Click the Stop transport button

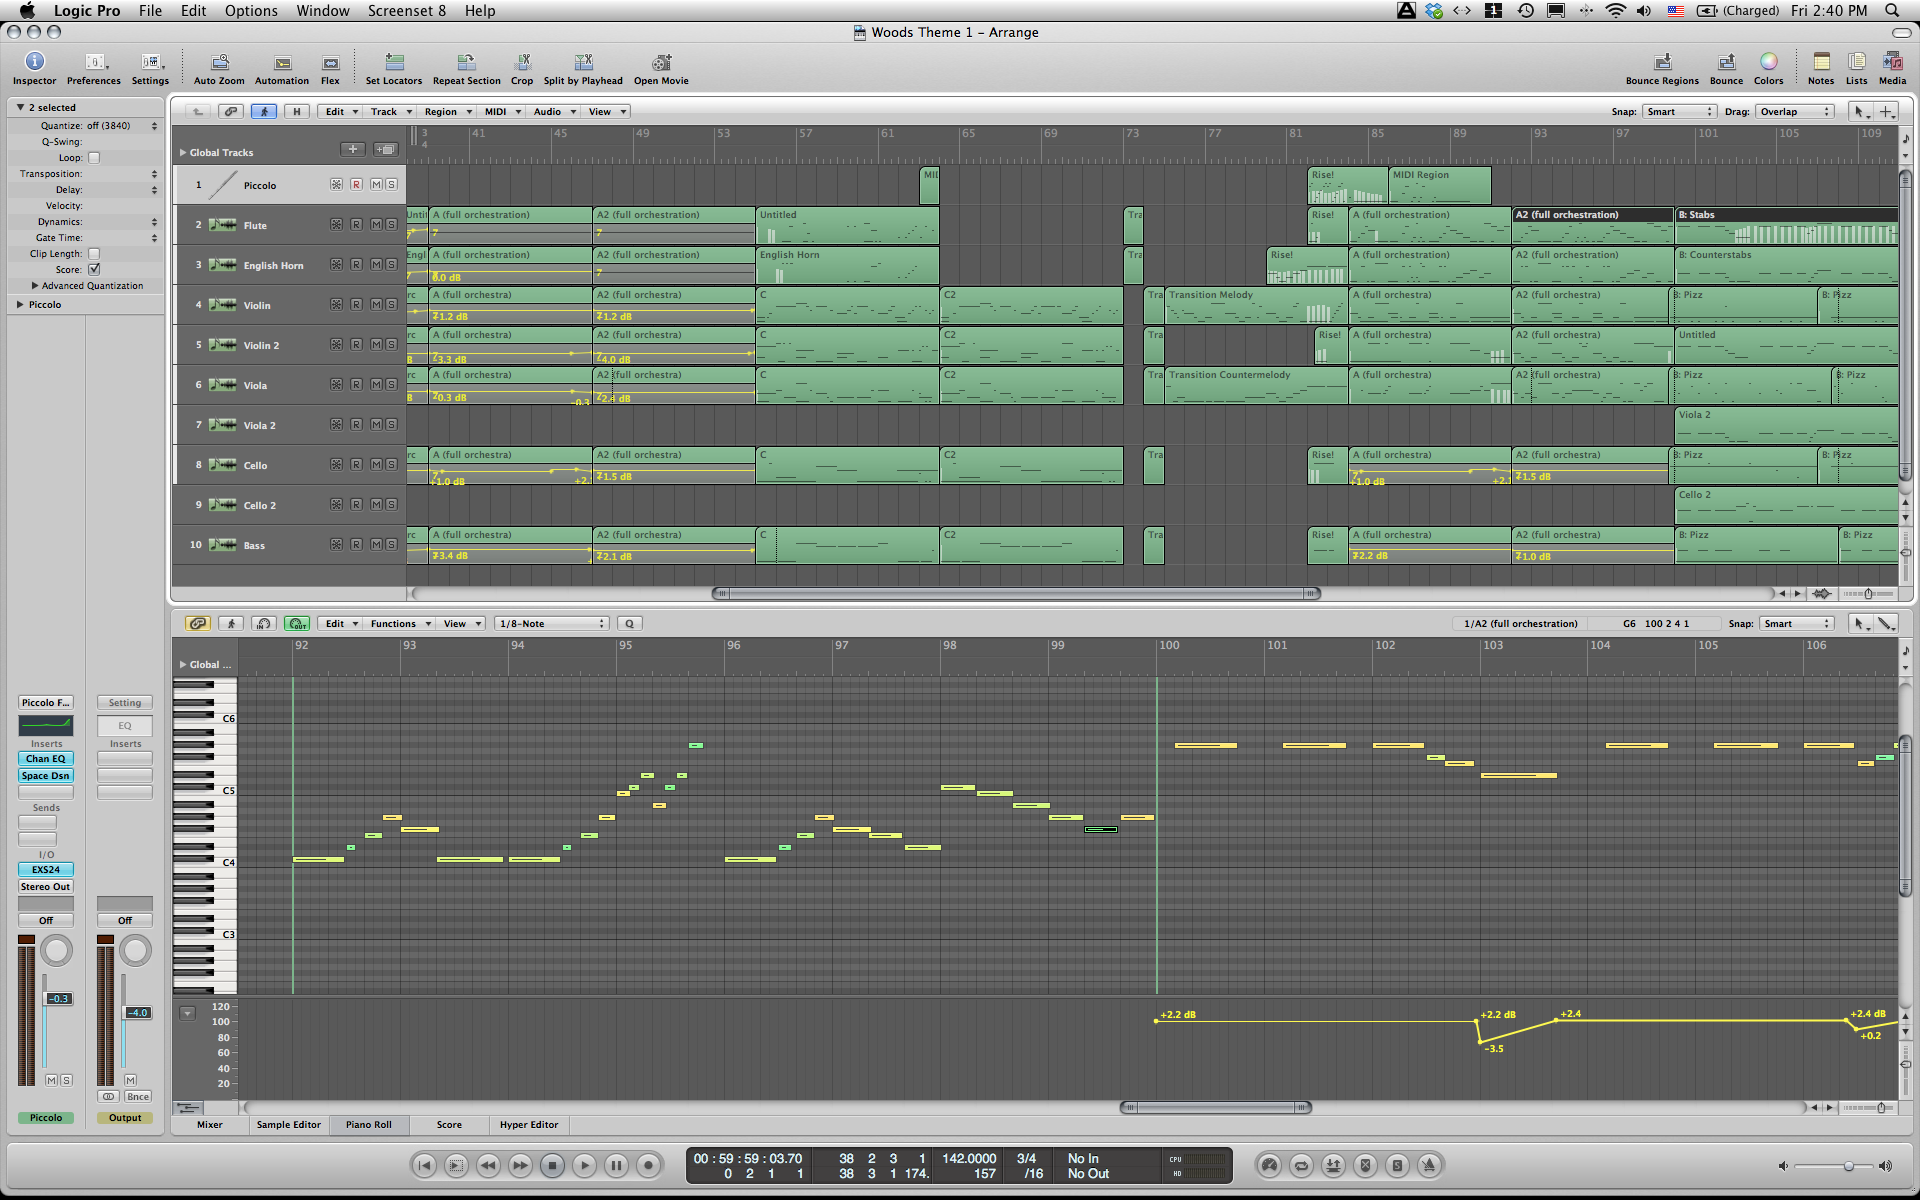[x=552, y=1165]
